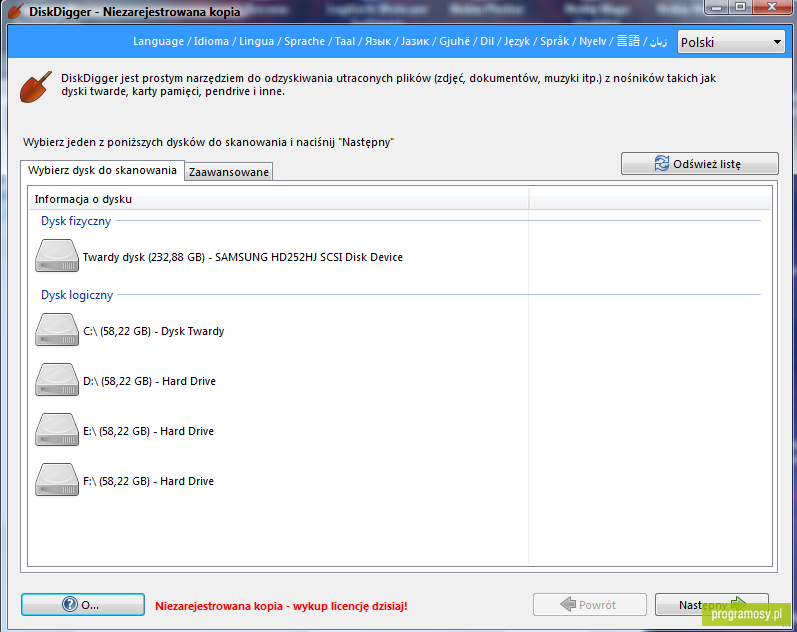This screenshot has width=797, height=632.
Task: Click the DiskDigger shovel logo icon
Action: (36, 86)
